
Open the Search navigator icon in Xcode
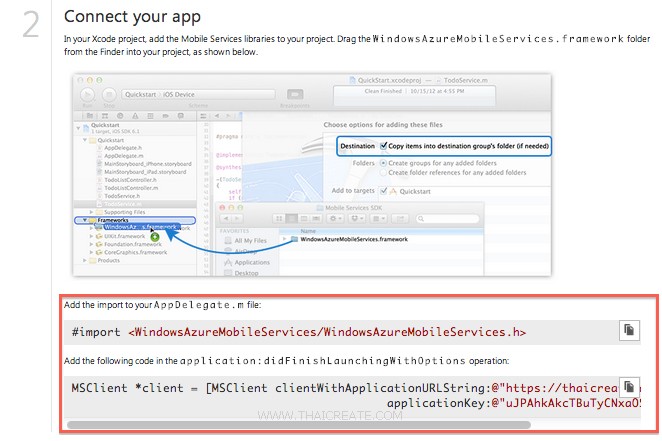(x=120, y=116)
